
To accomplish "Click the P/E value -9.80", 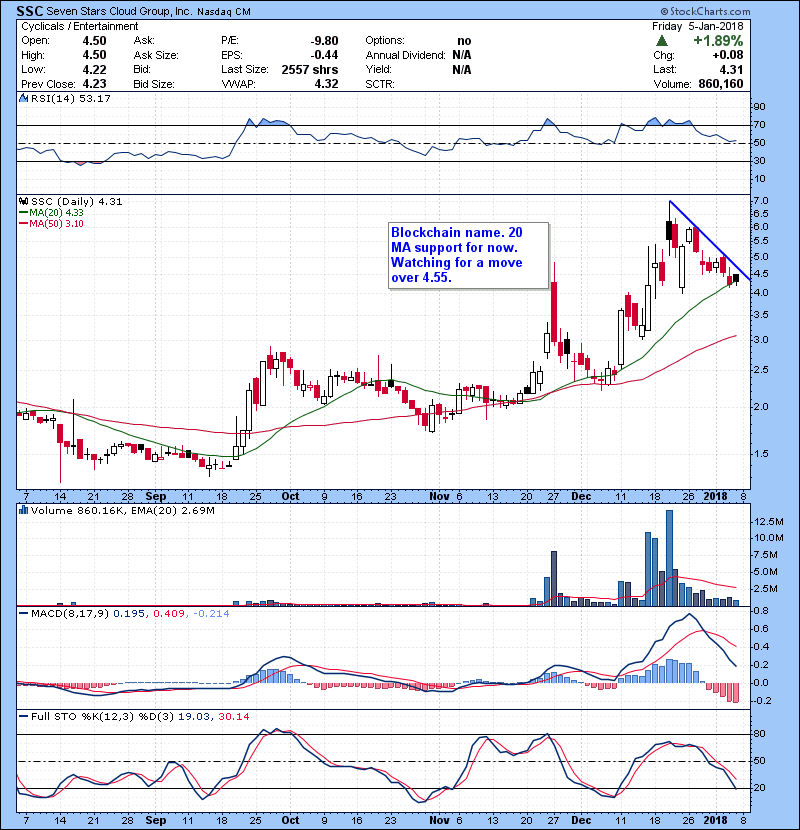I will point(324,41).
